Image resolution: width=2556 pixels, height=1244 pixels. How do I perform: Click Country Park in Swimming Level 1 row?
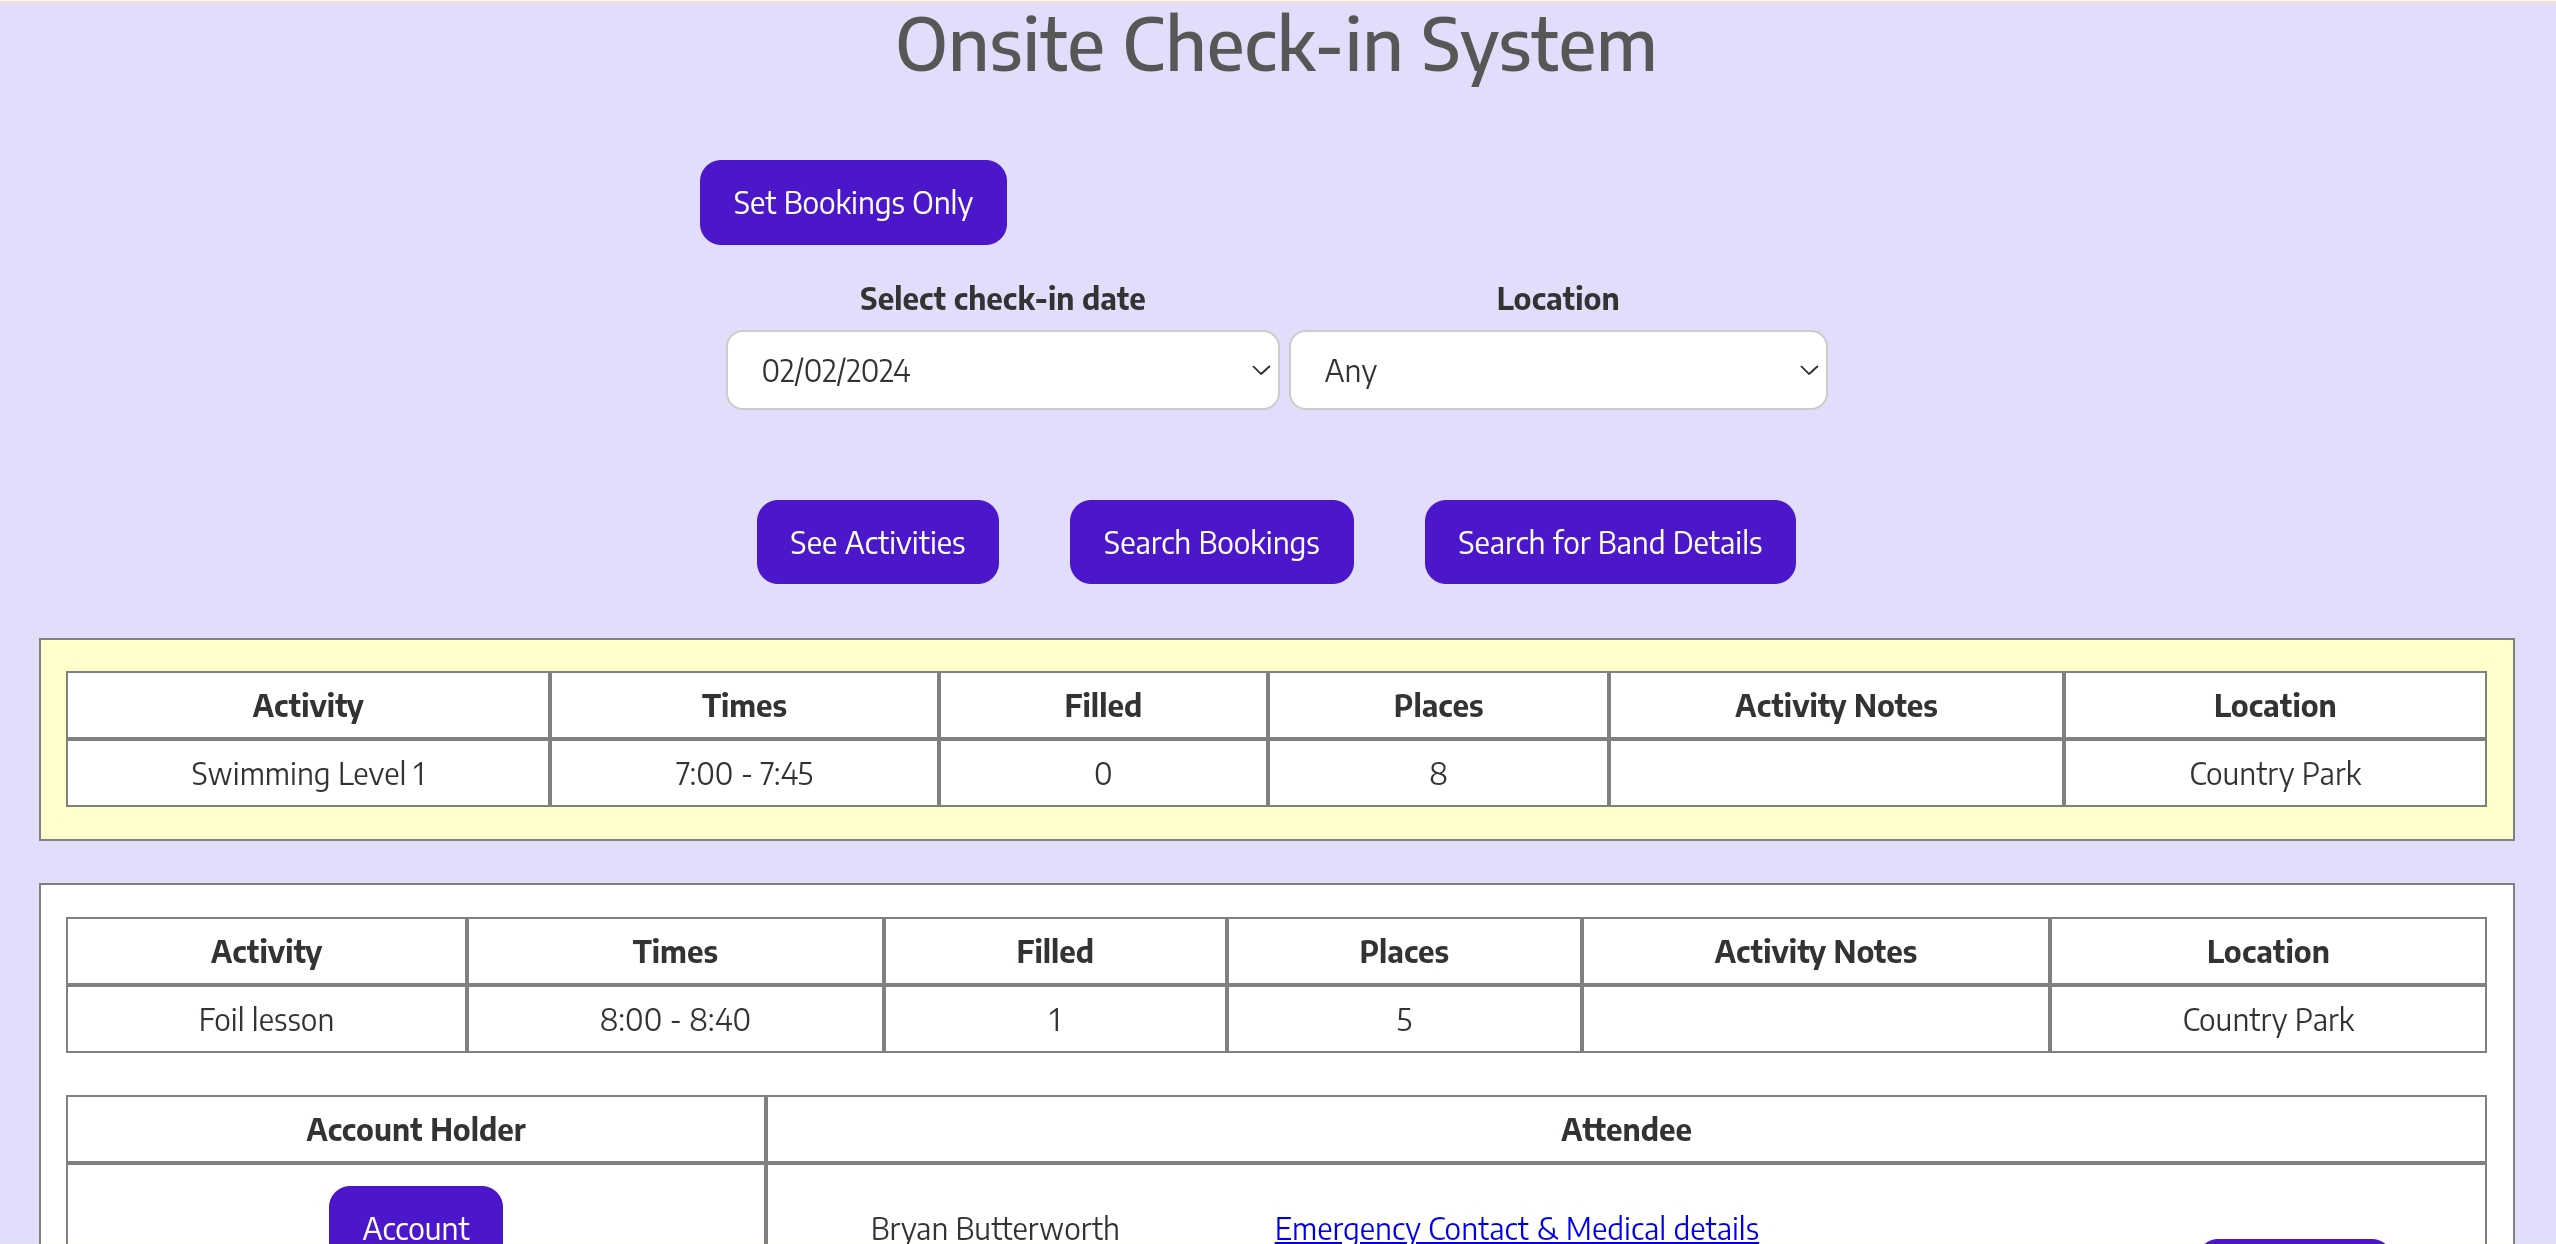(x=2274, y=773)
